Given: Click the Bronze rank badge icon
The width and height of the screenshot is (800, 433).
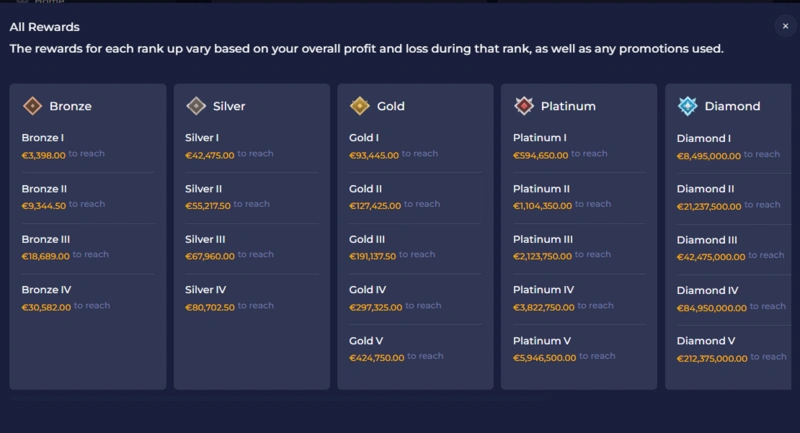Looking at the screenshot, I should [x=33, y=106].
